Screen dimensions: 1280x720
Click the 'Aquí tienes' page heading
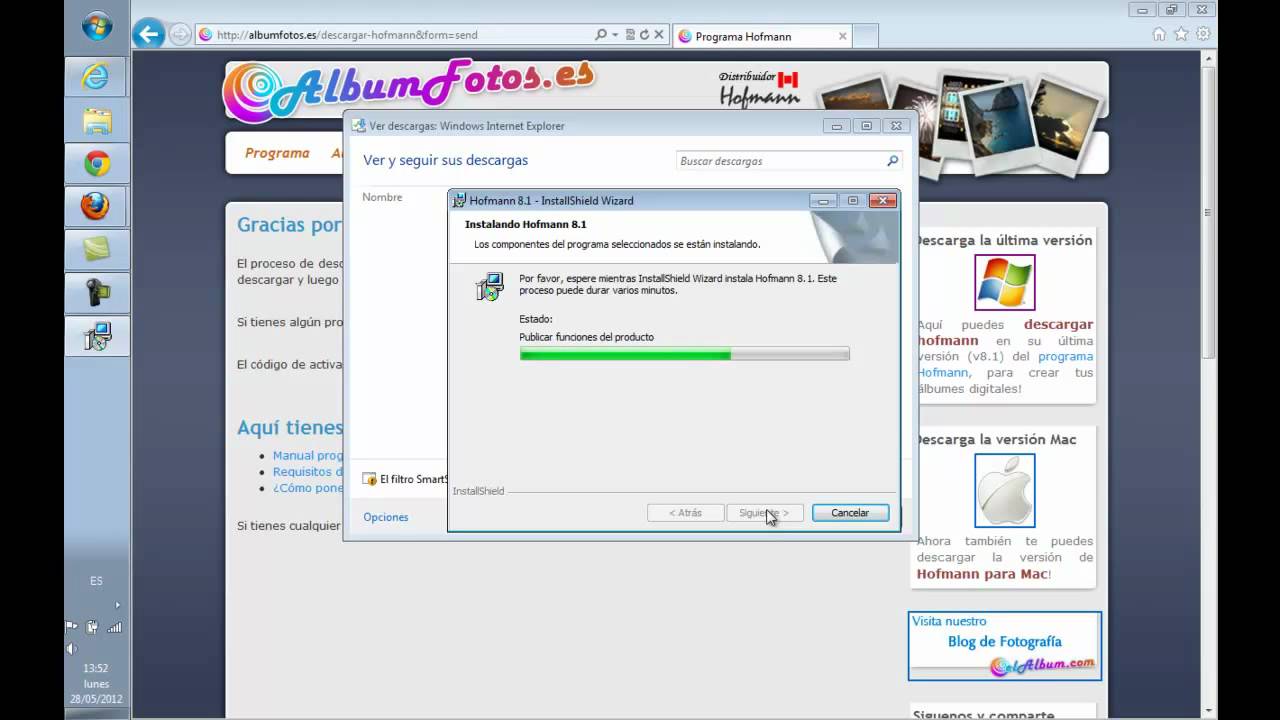click(x=290, y=427)
